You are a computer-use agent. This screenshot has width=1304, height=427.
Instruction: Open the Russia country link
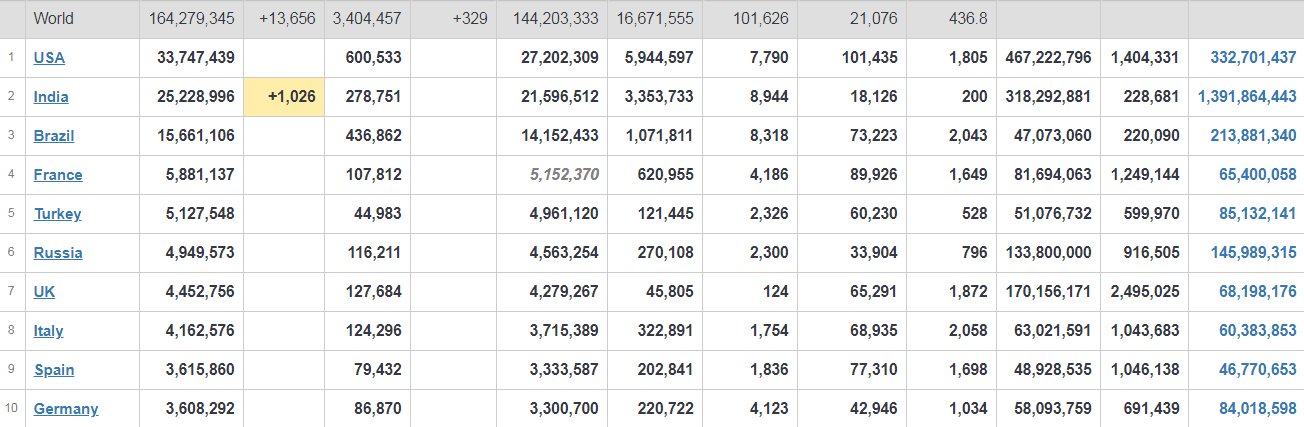(x=58, y=253)
